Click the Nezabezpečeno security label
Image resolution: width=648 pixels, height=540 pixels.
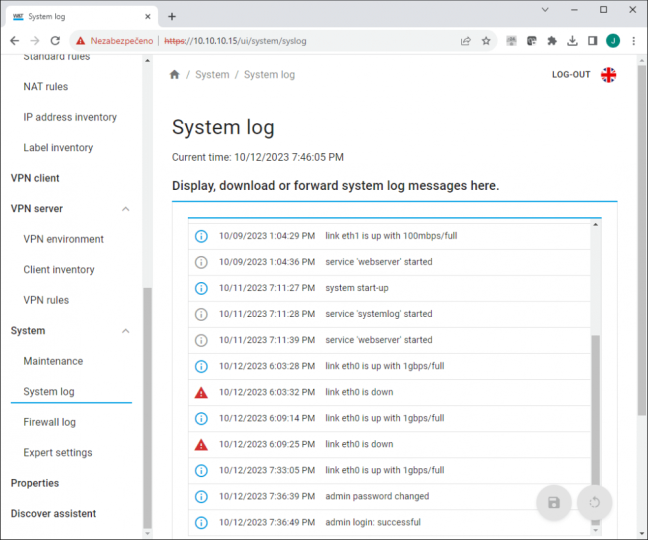[x=122, y=40]
